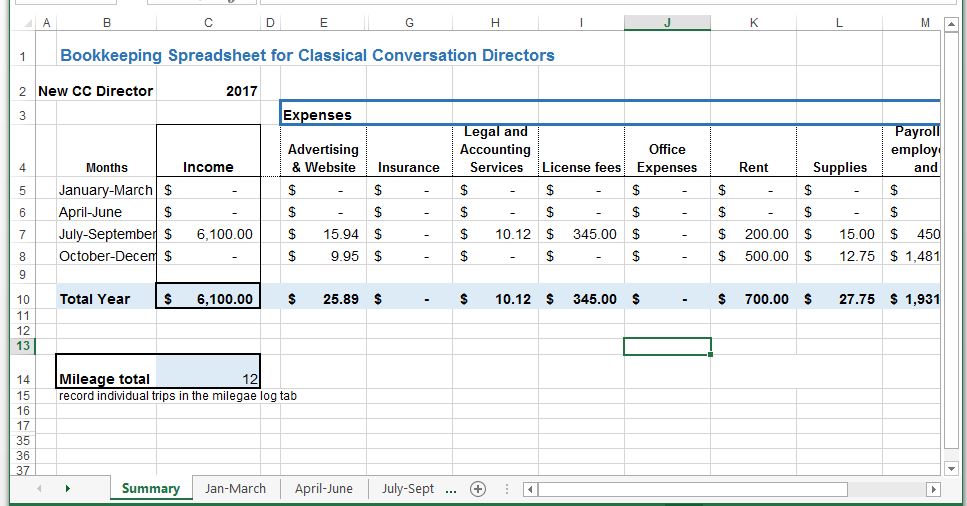Click Legal and Accounting Services heading

[x=495, y=150]
